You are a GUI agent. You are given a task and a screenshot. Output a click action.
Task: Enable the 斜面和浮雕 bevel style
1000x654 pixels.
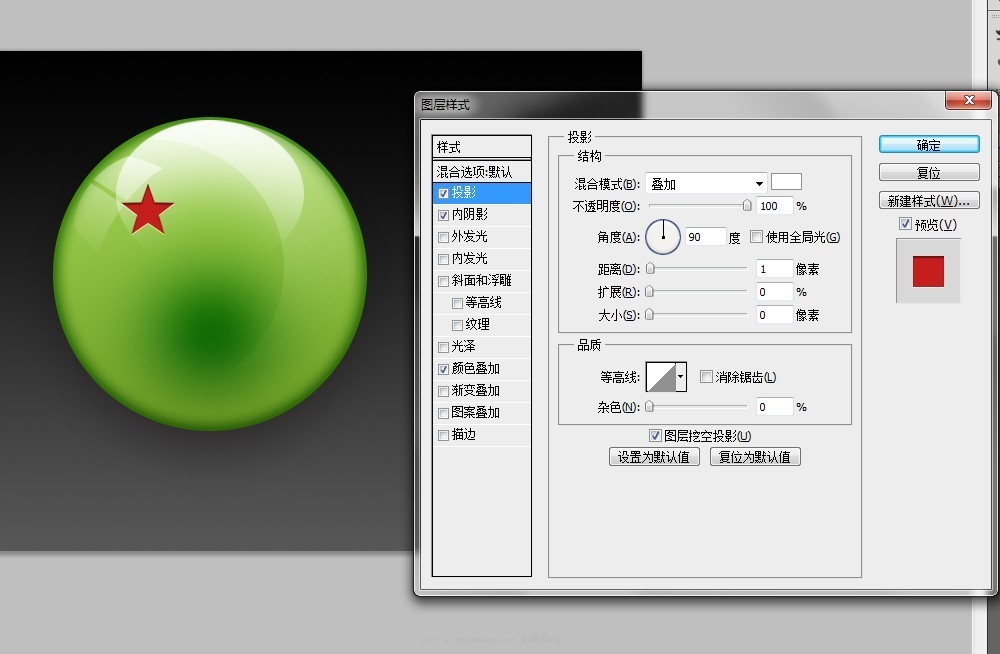(443, 280)
